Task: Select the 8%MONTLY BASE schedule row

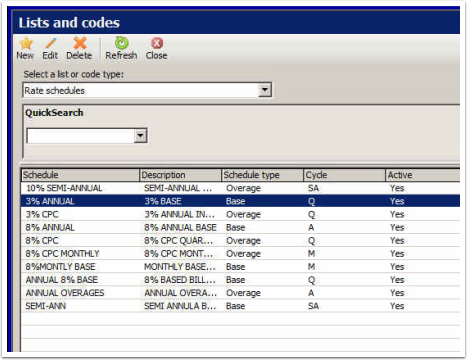Action: pos(241,267)
